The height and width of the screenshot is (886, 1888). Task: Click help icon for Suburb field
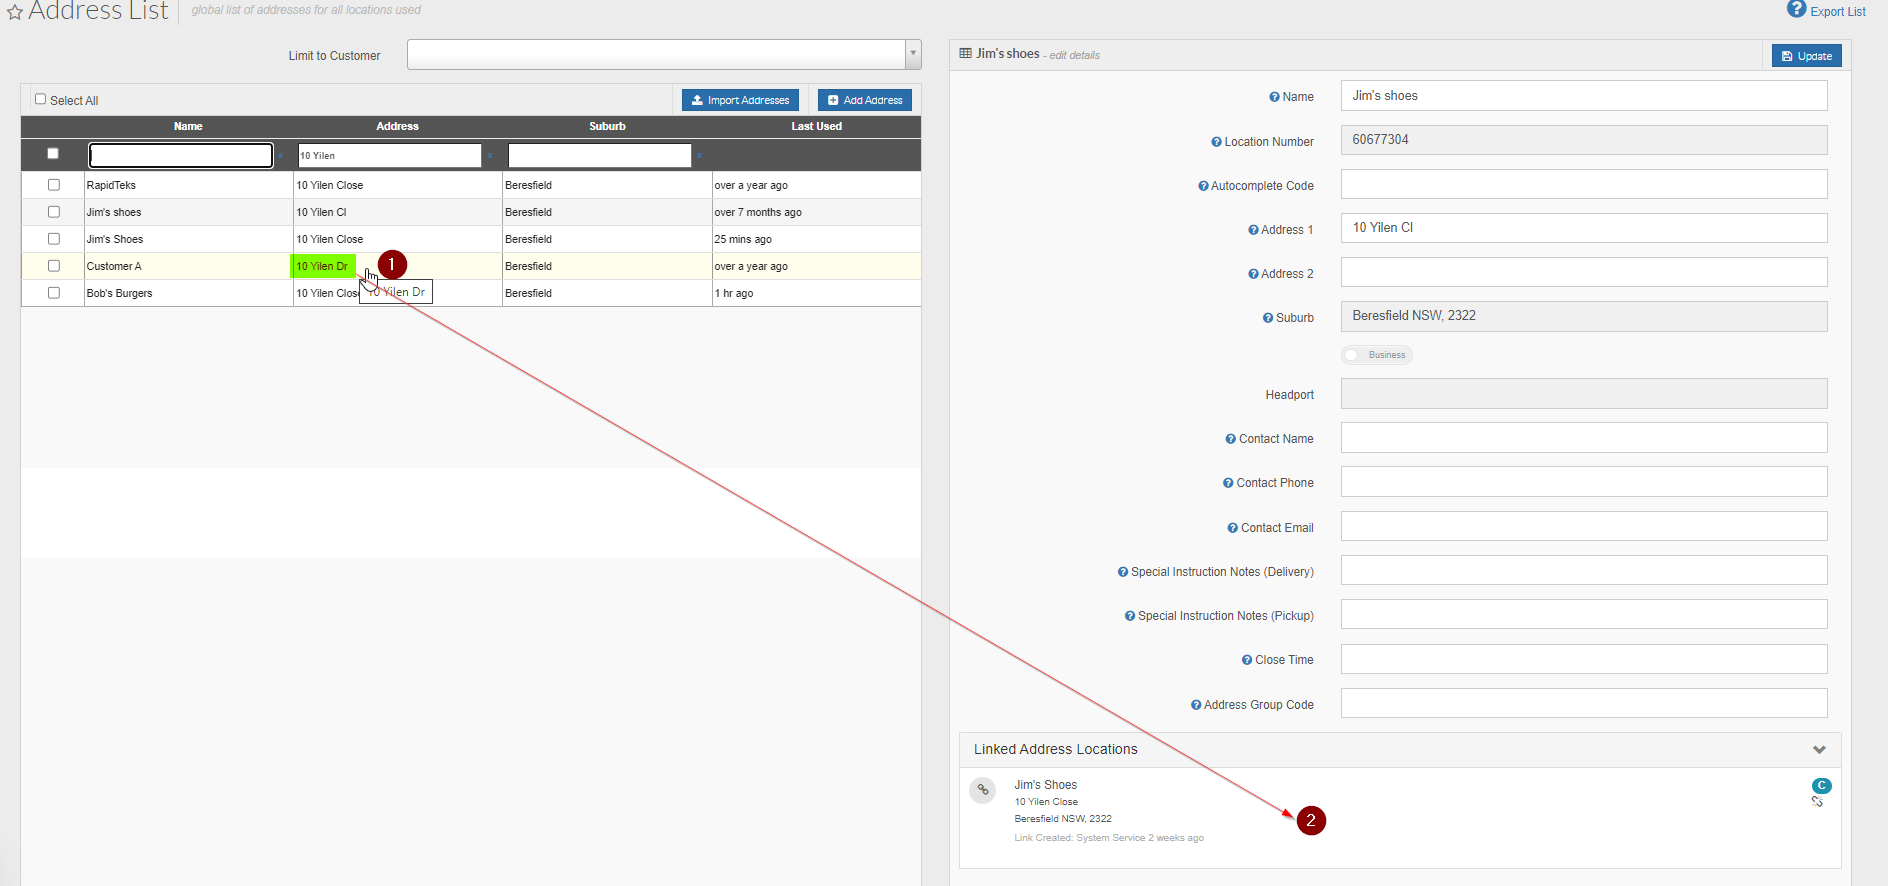pyautogui.click(x=1268, y=318)
